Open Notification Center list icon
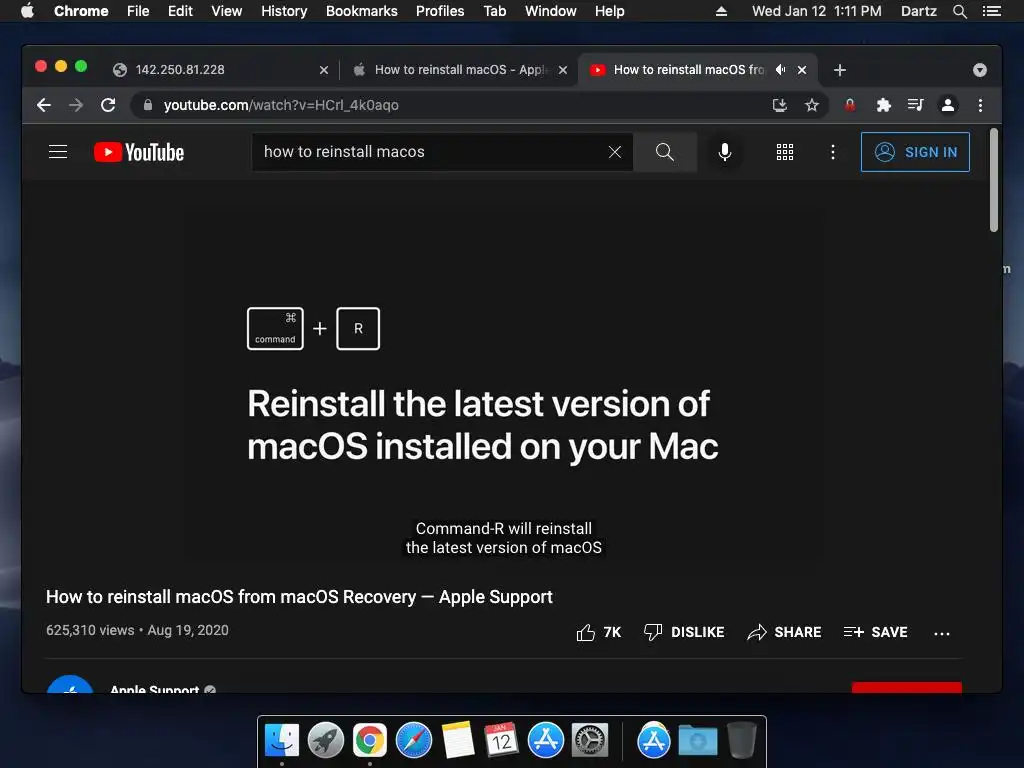The width and height of the screenshot is (1024, 768). [991, 11]
